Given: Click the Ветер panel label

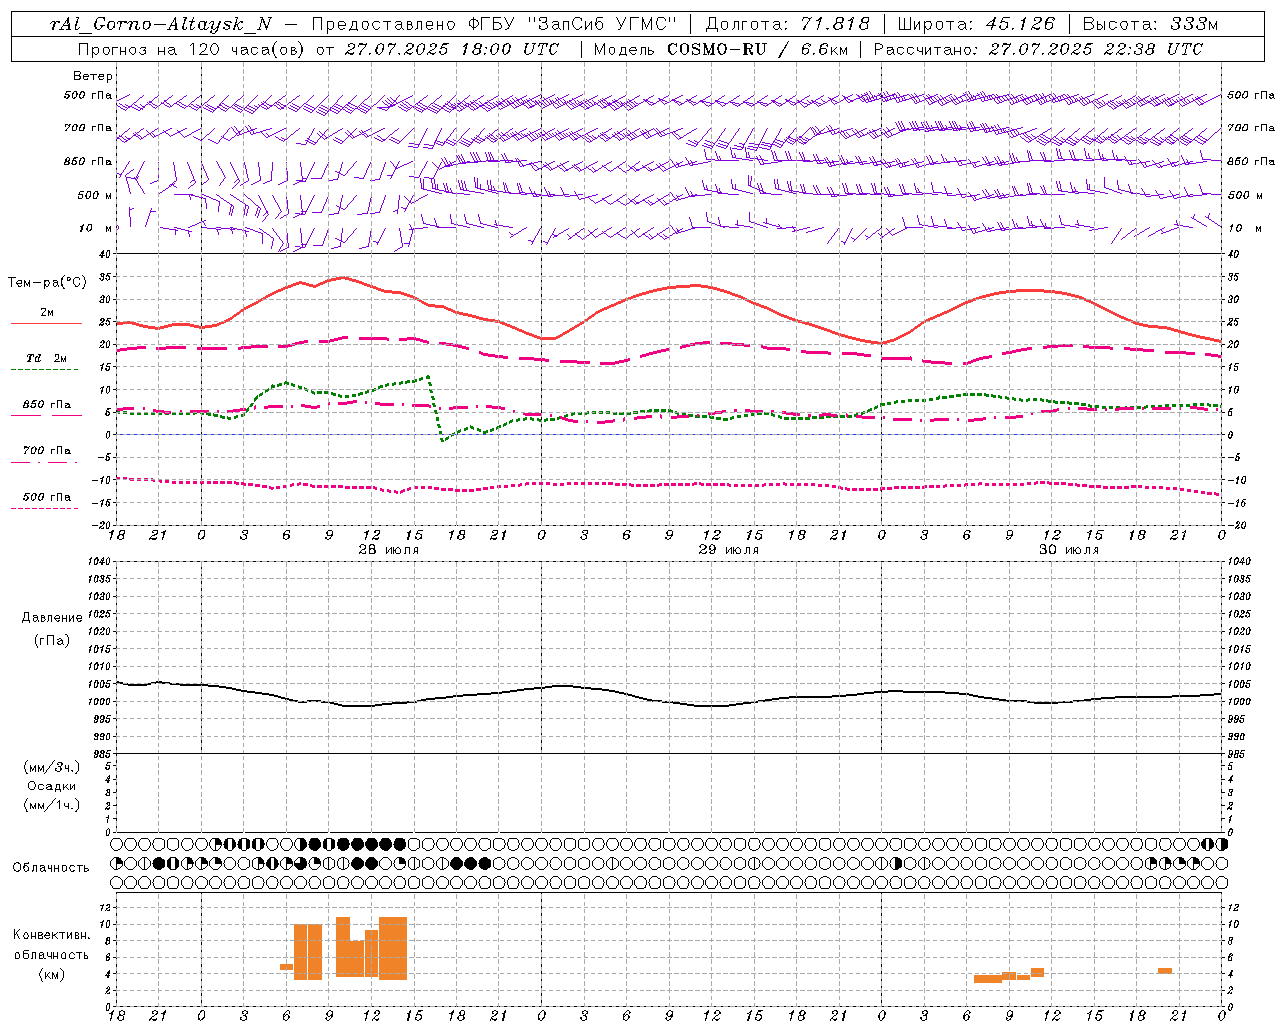Looking at the screenshot, I should pos(93,76).
